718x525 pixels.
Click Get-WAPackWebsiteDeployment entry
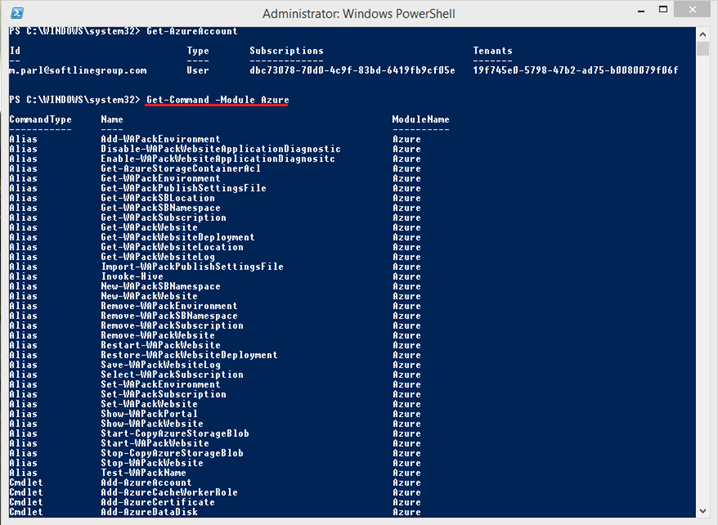(178, 238)
